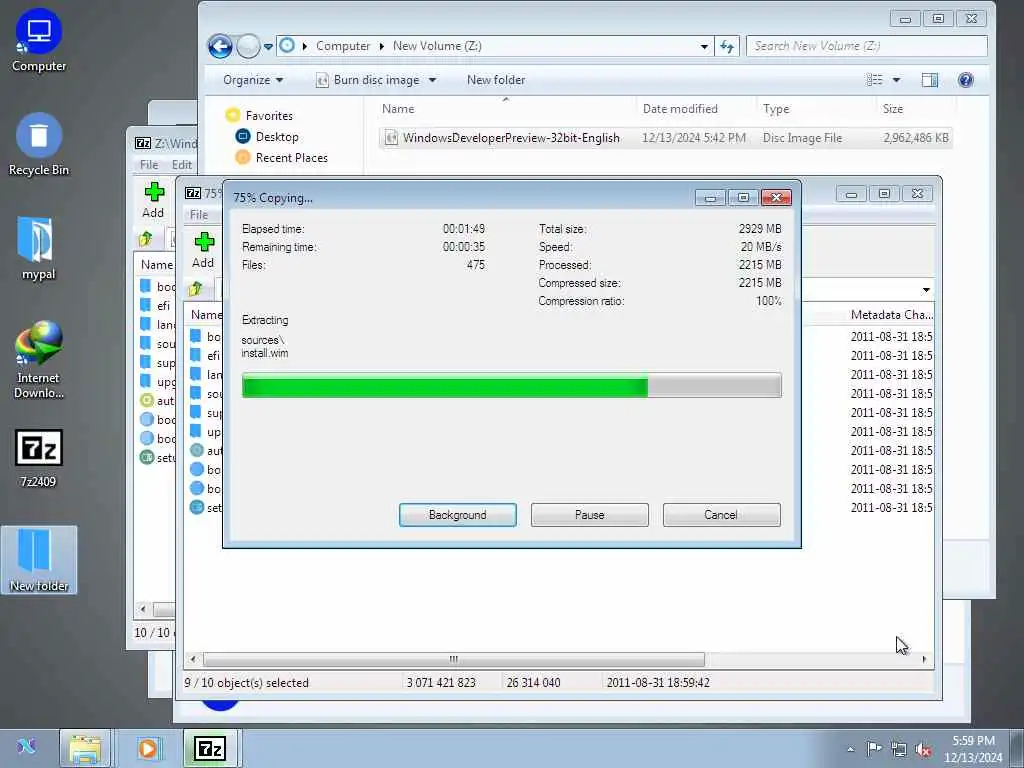Open Windows Media Player taskbar icon
Image resolution: width=1024 pixels, height=768 pixels.
148,748
